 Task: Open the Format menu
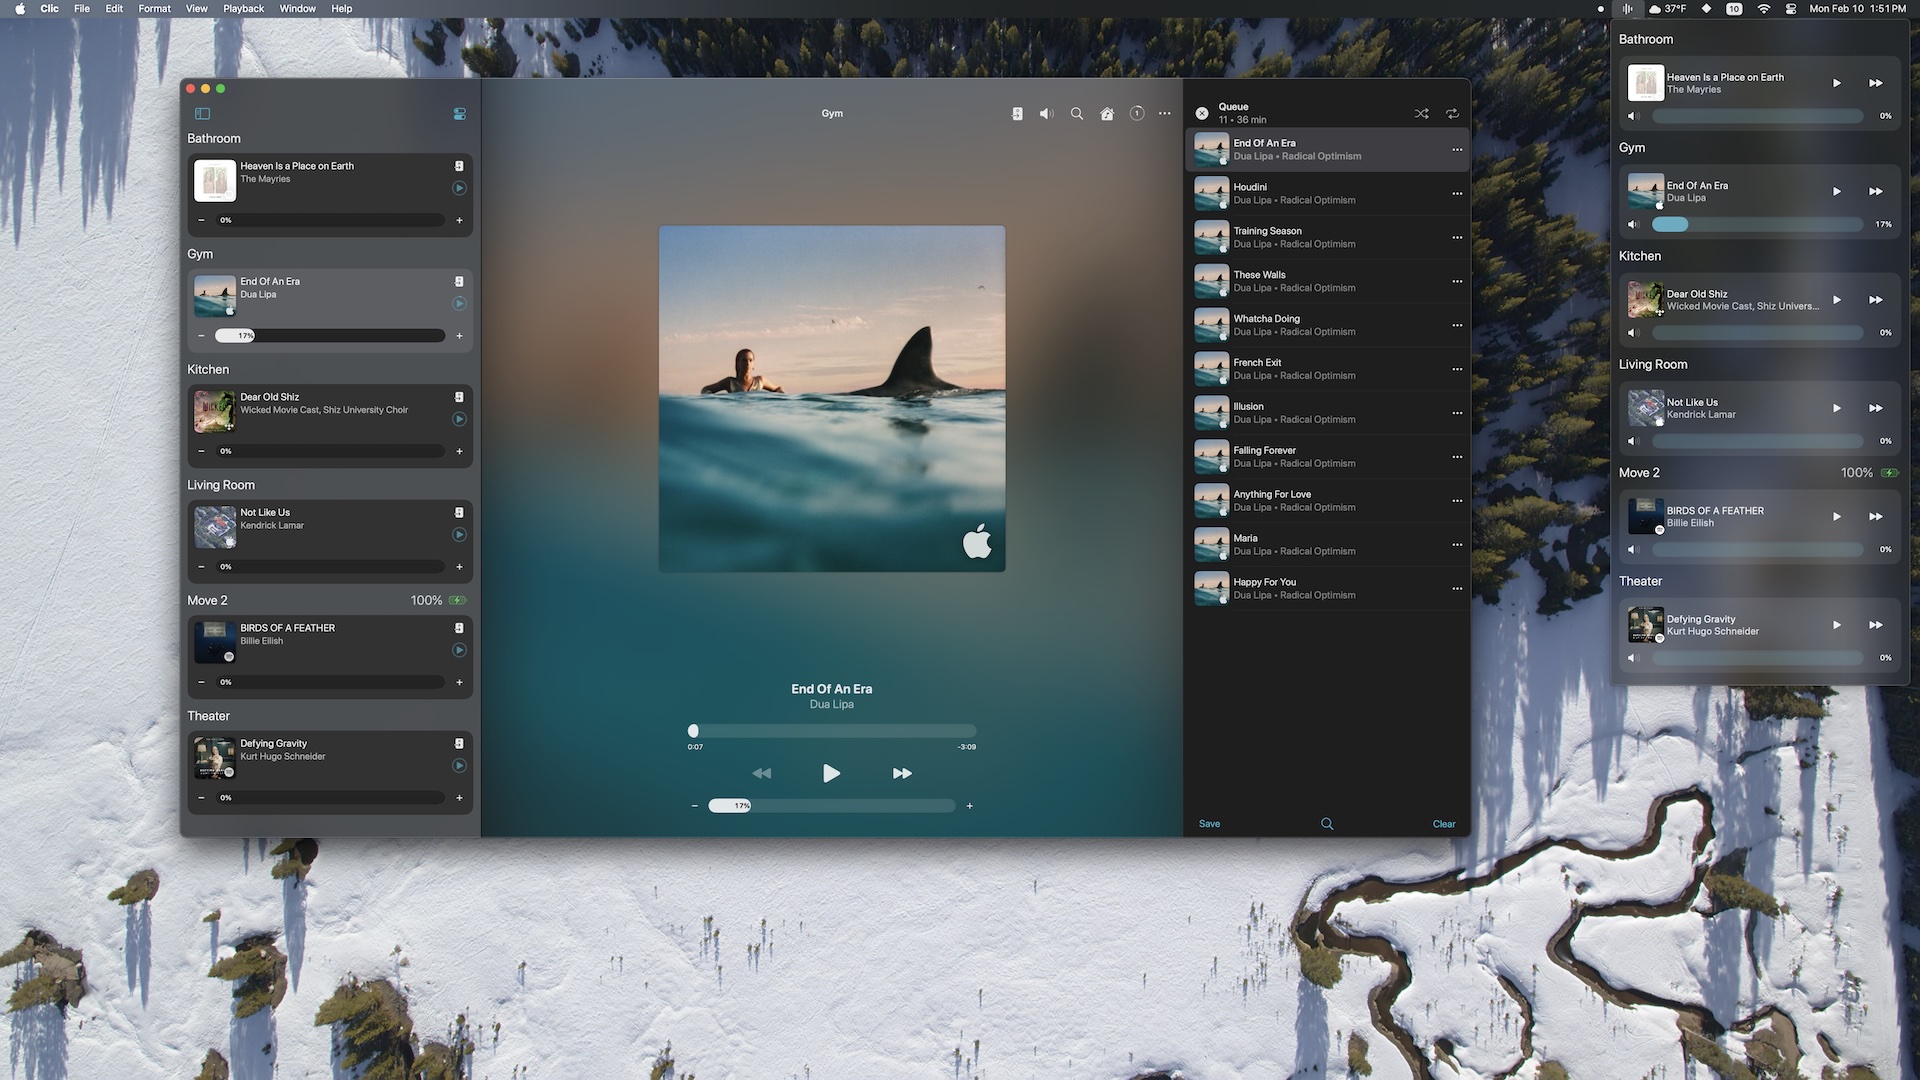pyautogui.click(x=154, y=8)
